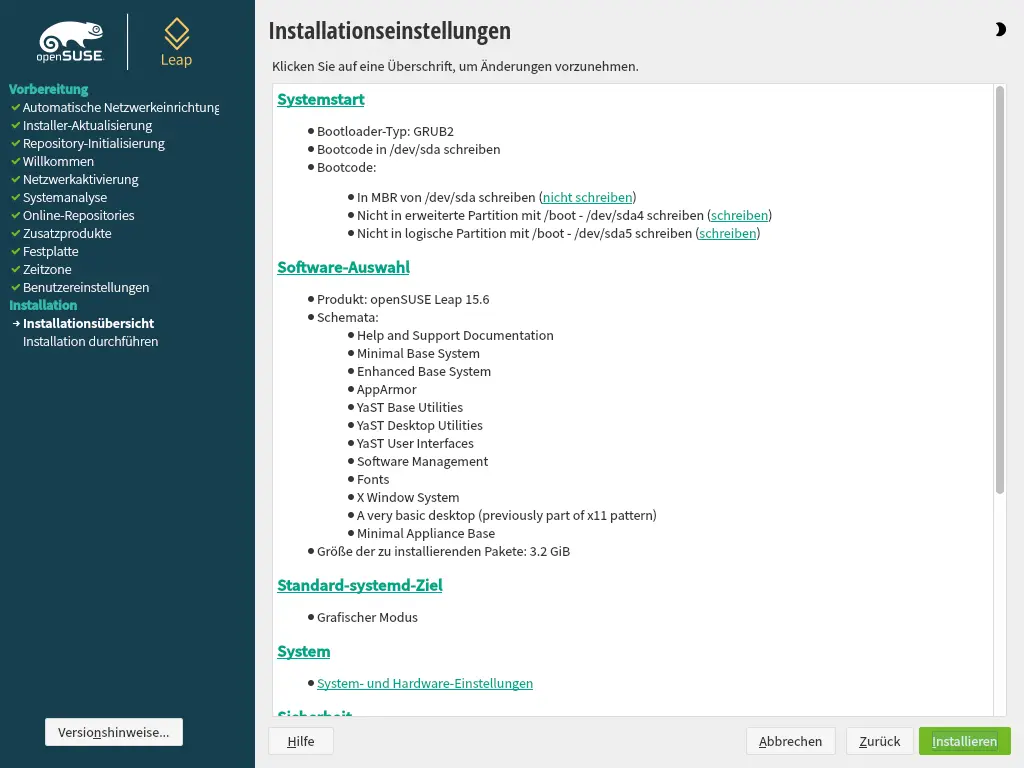Open the Standard-systemd-Ziel heading
The width and height of the screenshot is (1024, 768).
359,586
